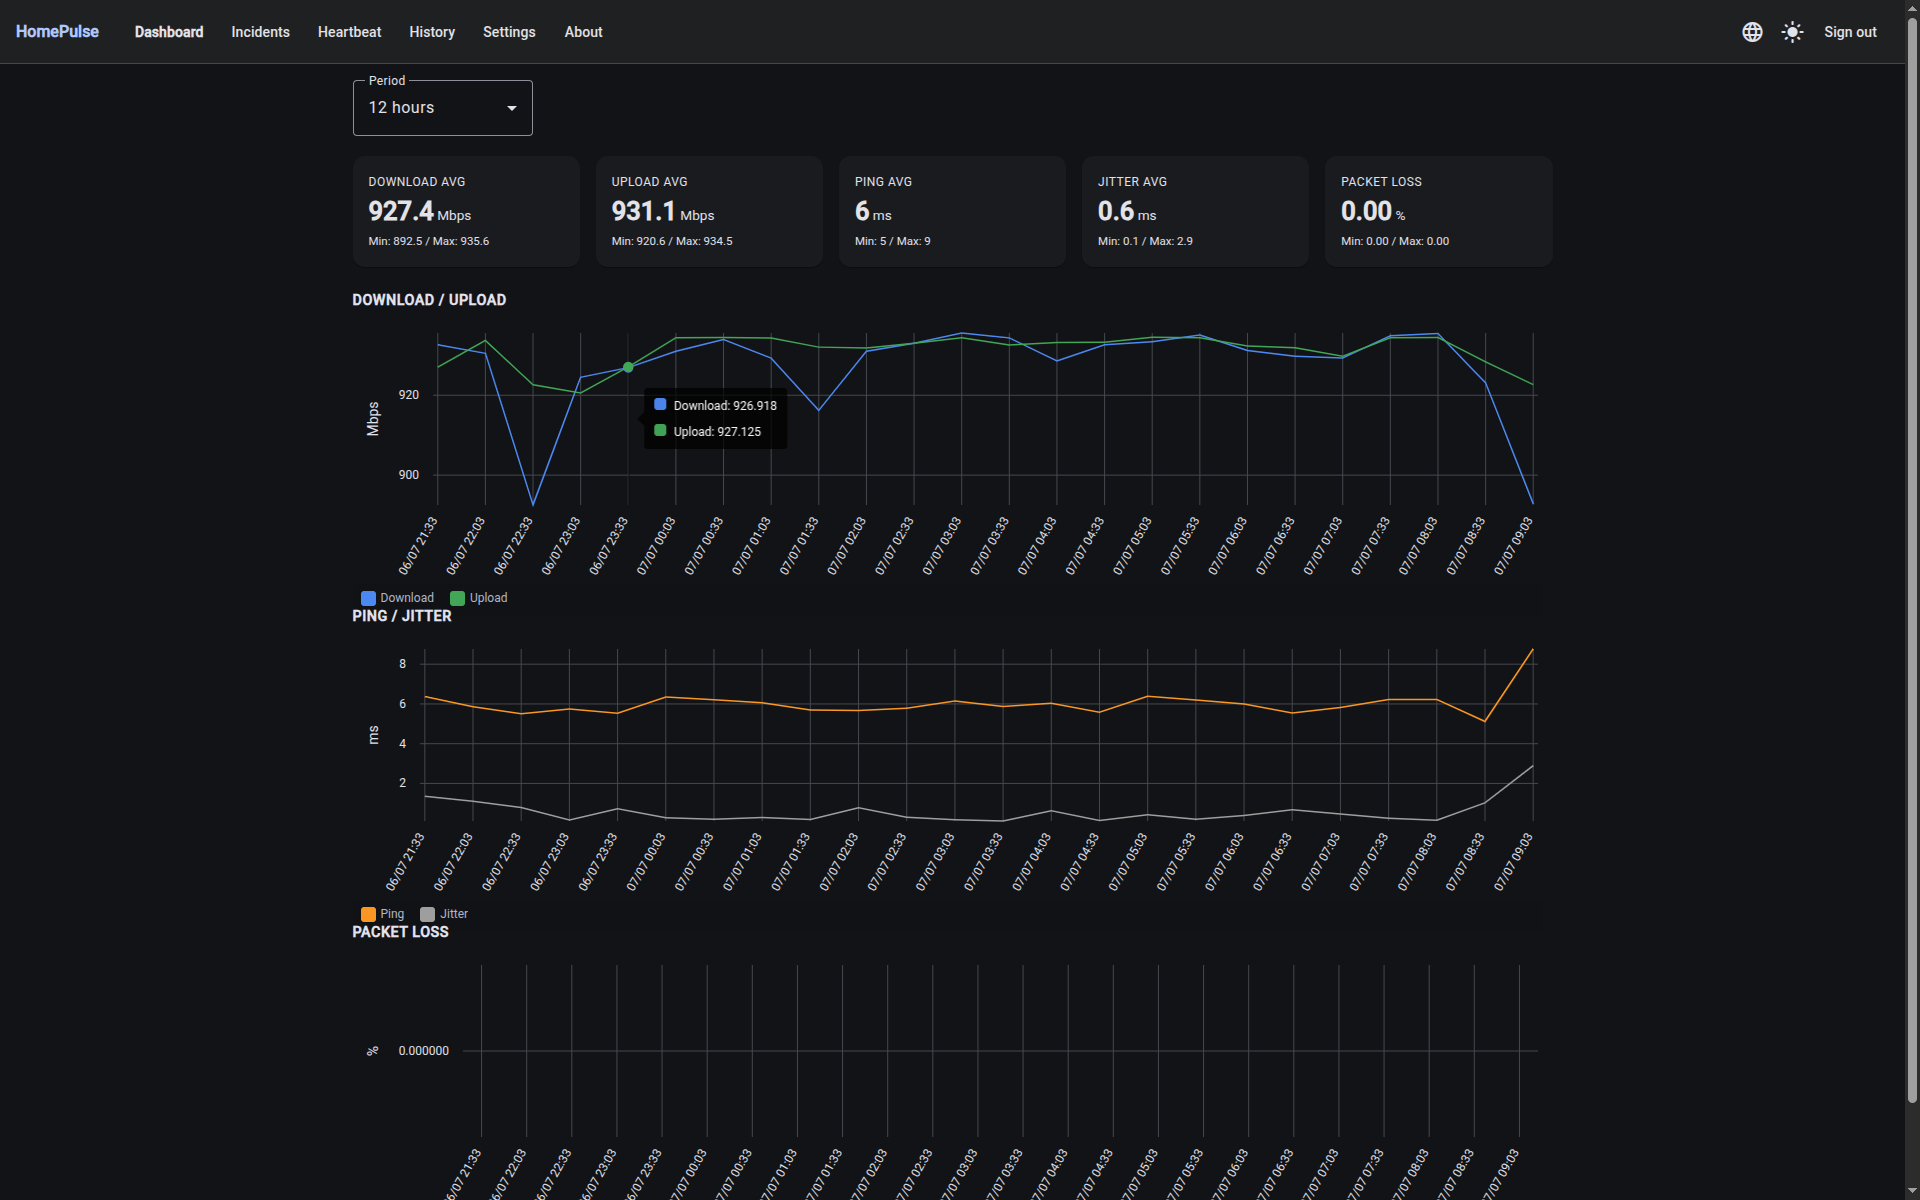Select the Packet Loss 0.00 % card
The height and width of the screenshot is (1200, 1920).
pyautogui.click(x=1438, y=211)
